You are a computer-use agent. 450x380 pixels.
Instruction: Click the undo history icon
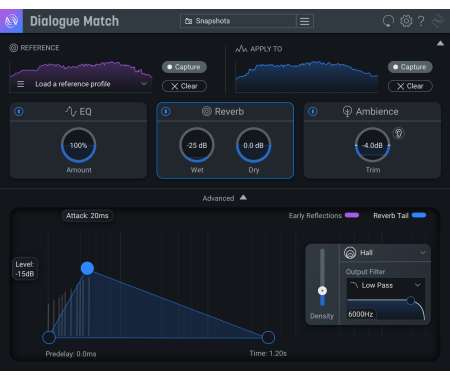coord(388,21)
